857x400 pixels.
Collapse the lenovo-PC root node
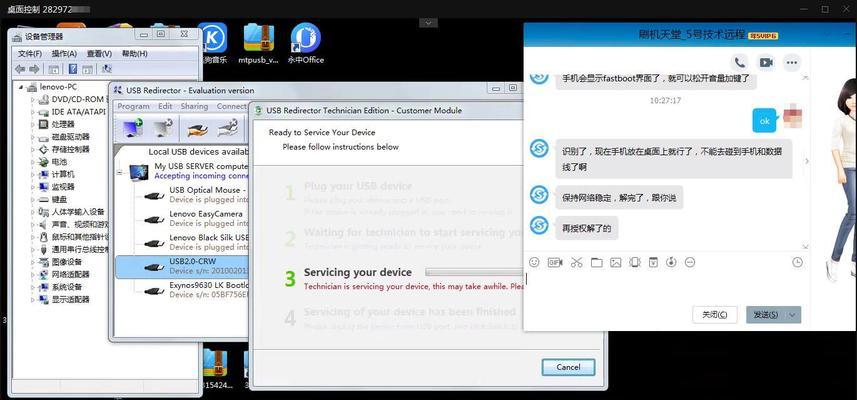tap(21, 87)
